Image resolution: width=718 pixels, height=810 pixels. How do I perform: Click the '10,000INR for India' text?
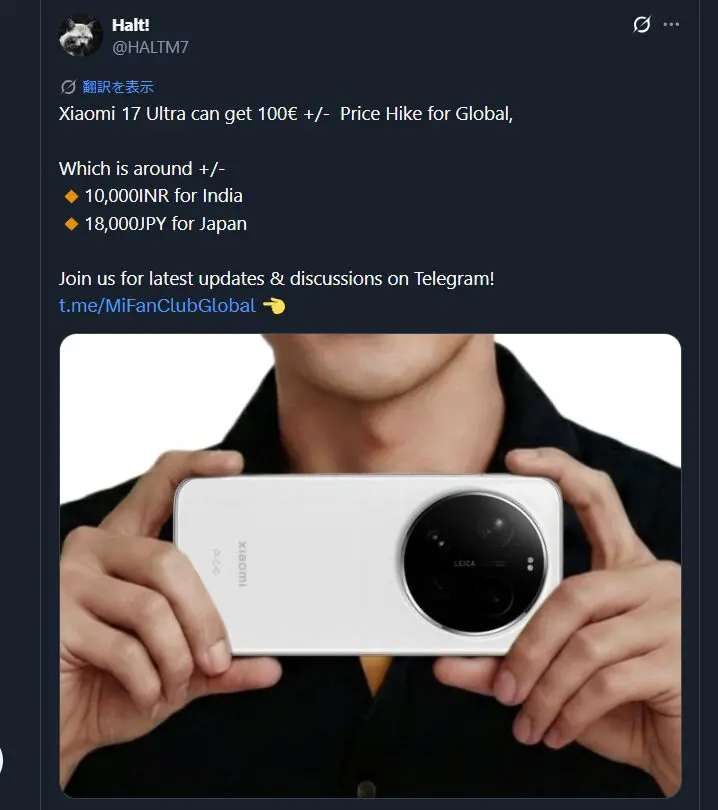pyautogui.click(x=164, y=196)
